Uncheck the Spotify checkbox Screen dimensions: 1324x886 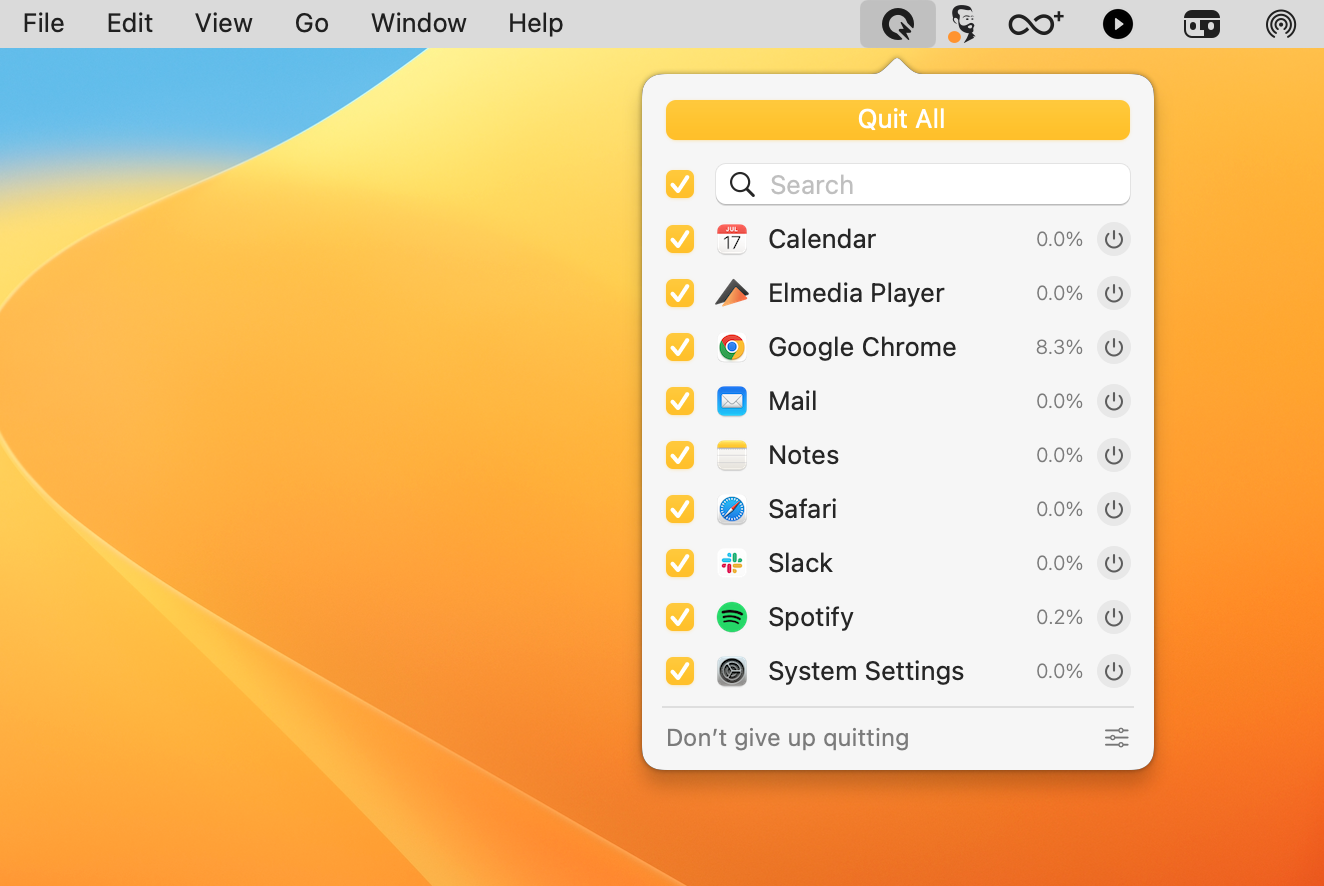(680, 617)
